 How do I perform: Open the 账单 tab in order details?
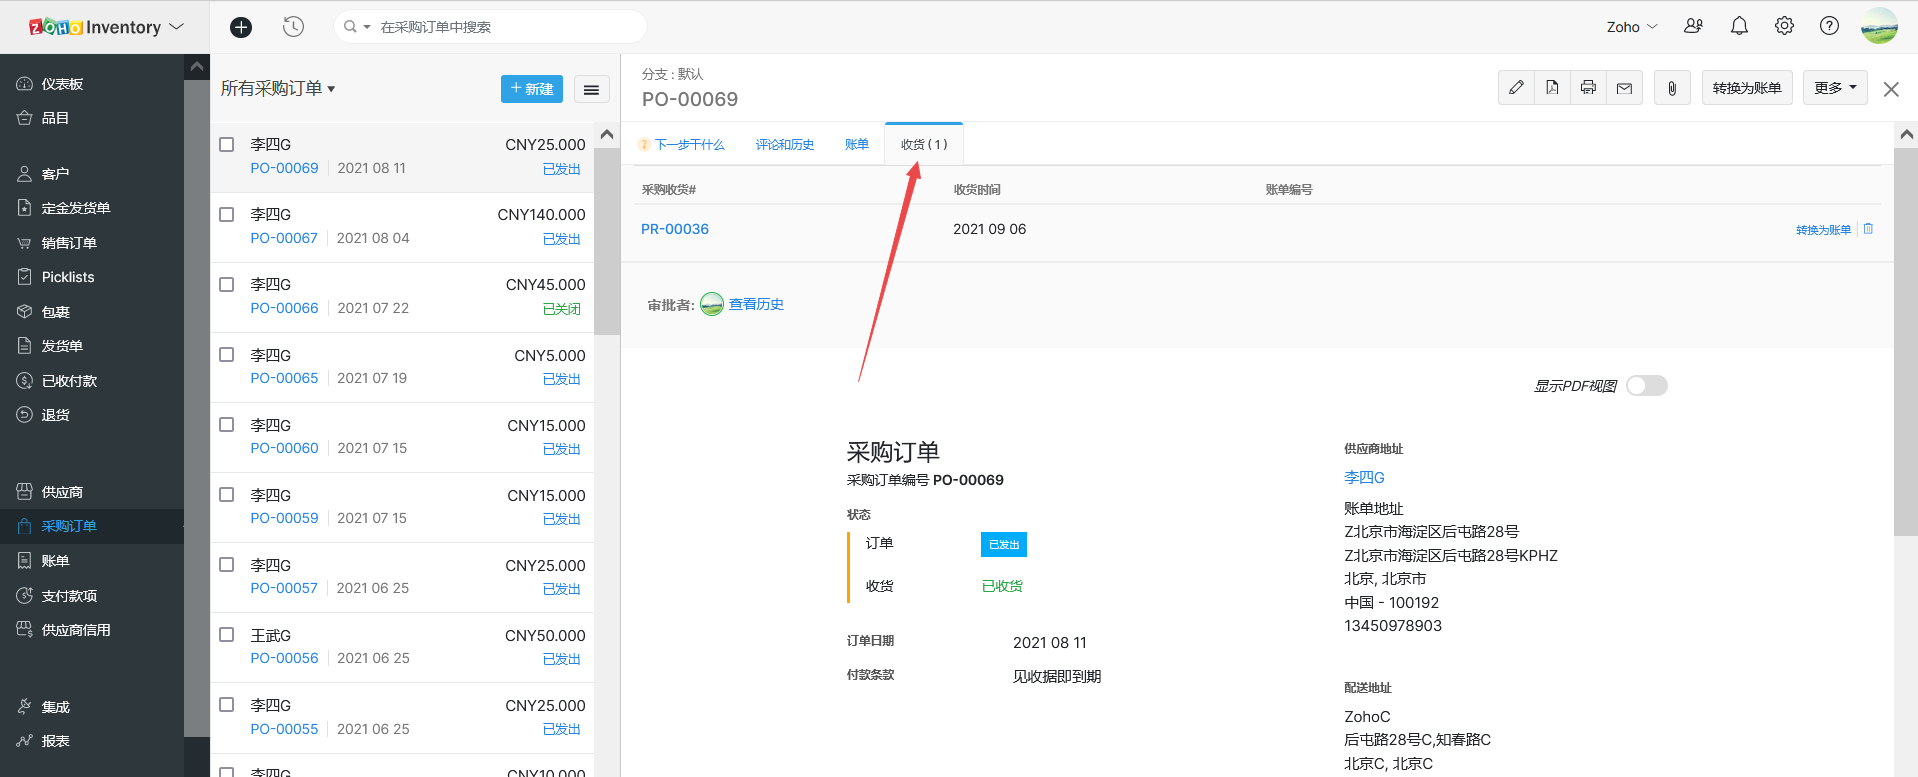[856, 145]
